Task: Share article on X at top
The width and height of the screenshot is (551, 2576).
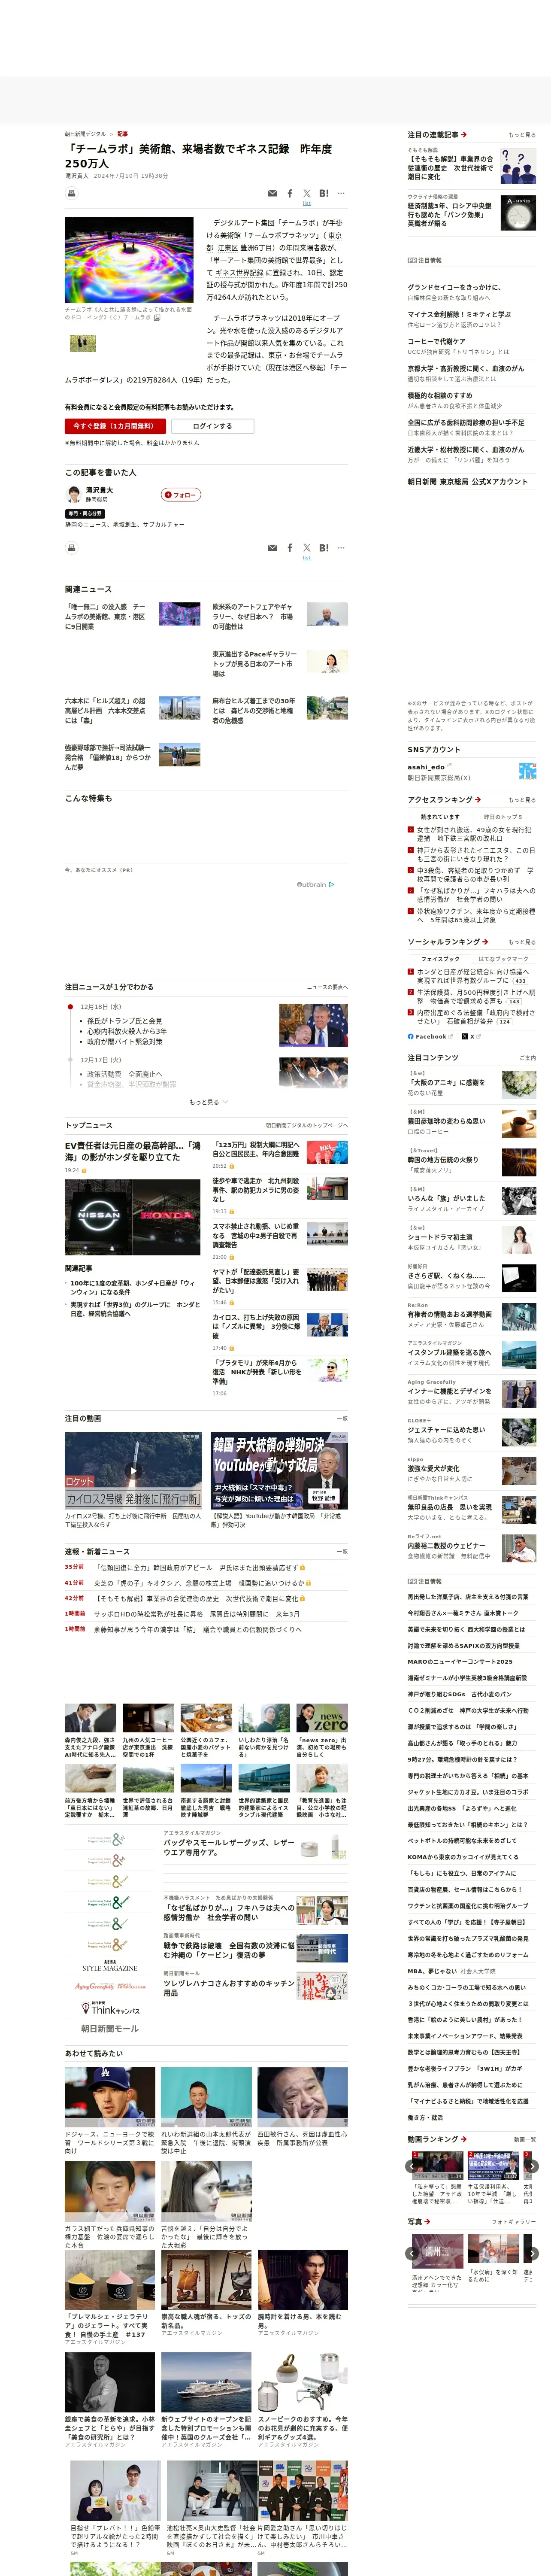Action: 306,193
